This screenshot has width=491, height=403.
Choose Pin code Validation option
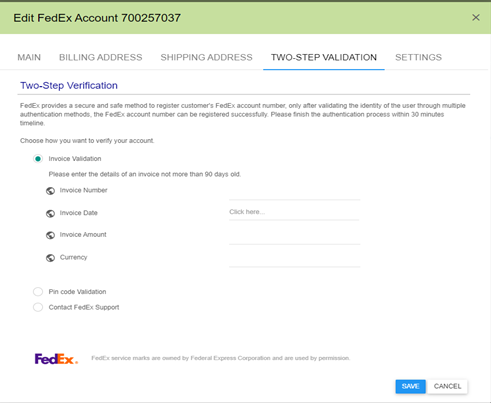coord(38,292)
